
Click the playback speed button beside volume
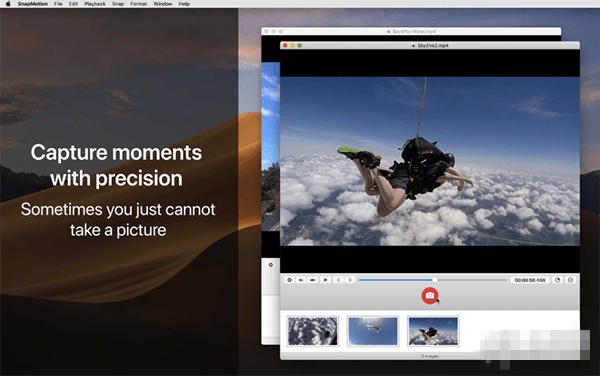coord(313,280)
